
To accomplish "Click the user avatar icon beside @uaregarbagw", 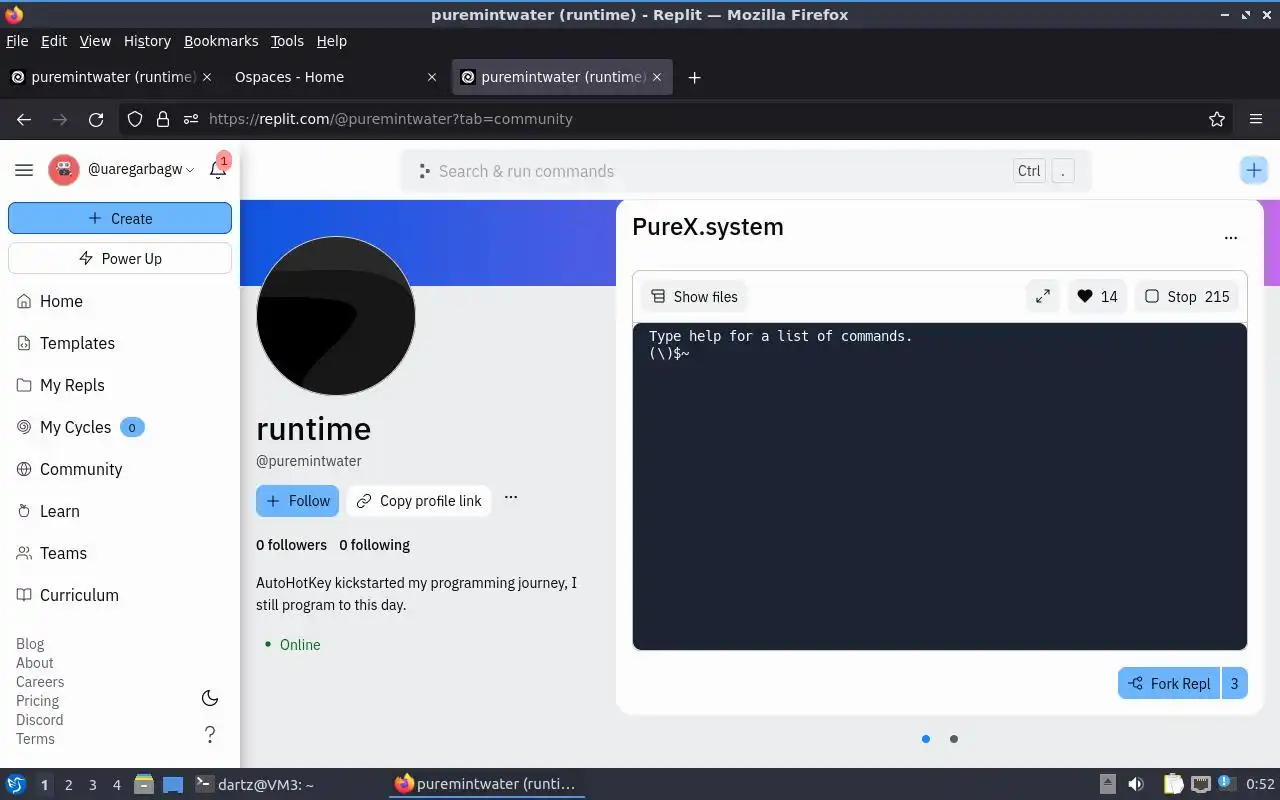I will [x=64, y=170].
